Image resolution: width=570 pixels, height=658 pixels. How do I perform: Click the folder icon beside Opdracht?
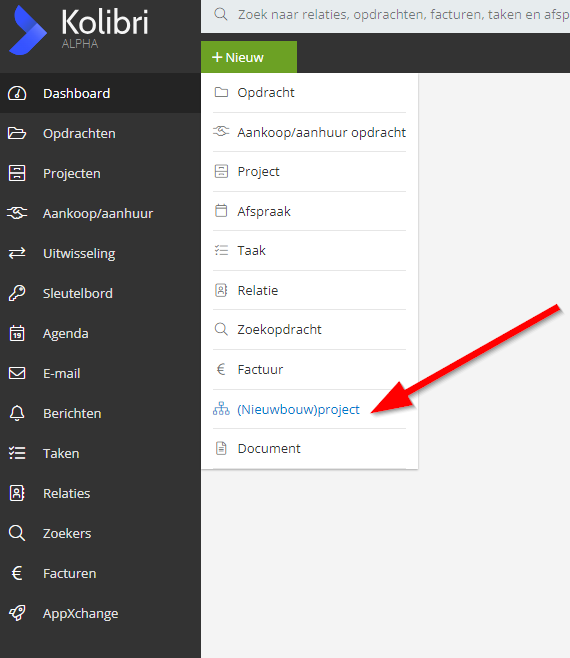pyautogui.click(x=221, y=92)
